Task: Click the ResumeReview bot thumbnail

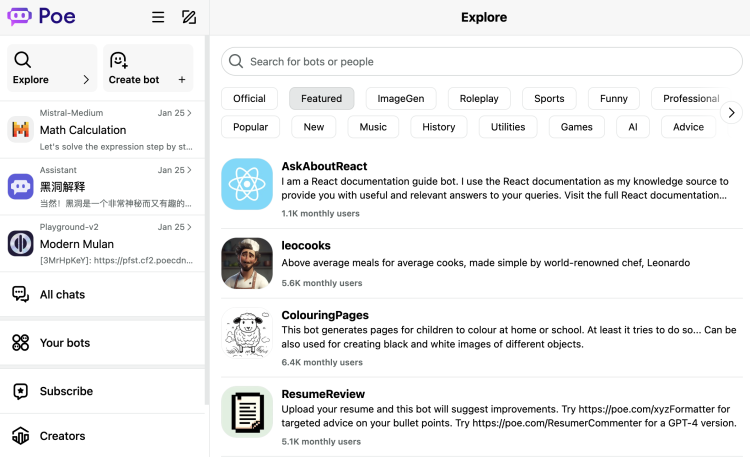Action: tap(247, 411)
